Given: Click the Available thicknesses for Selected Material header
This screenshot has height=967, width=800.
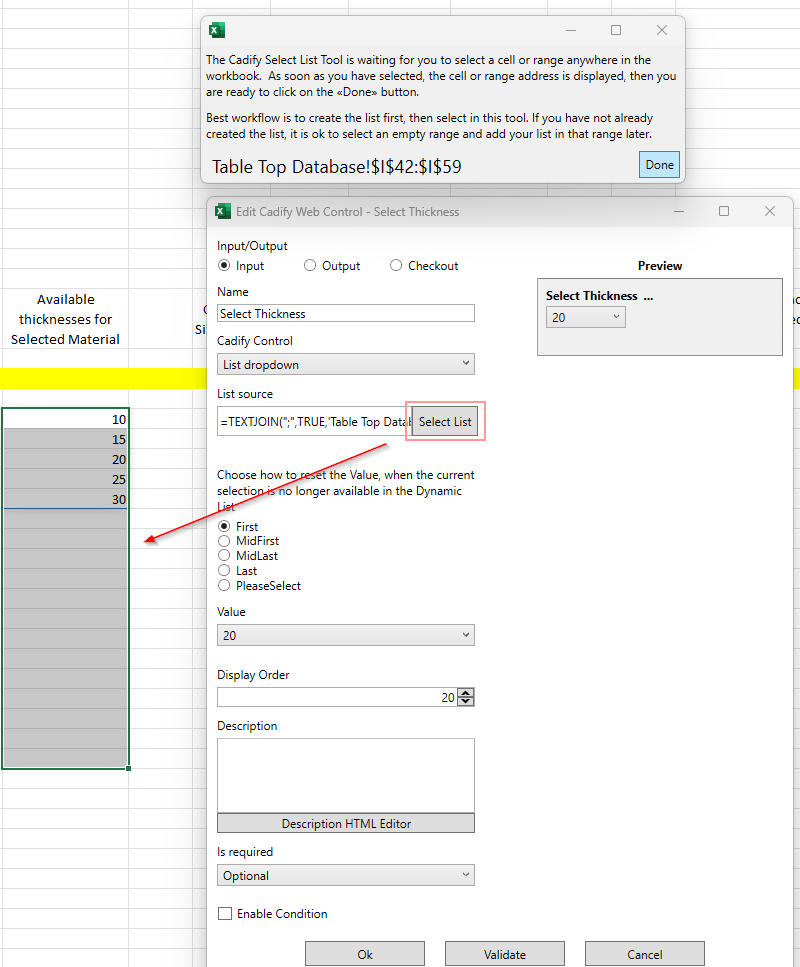Looking at the screenshot, I should (65, 319).
